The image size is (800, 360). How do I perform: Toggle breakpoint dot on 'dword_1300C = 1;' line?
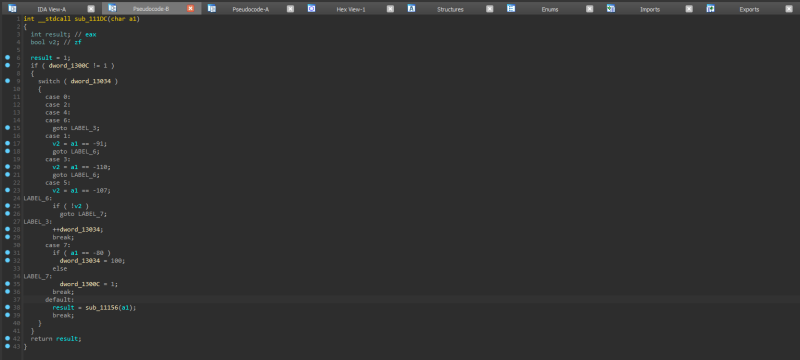click(7, 284)
